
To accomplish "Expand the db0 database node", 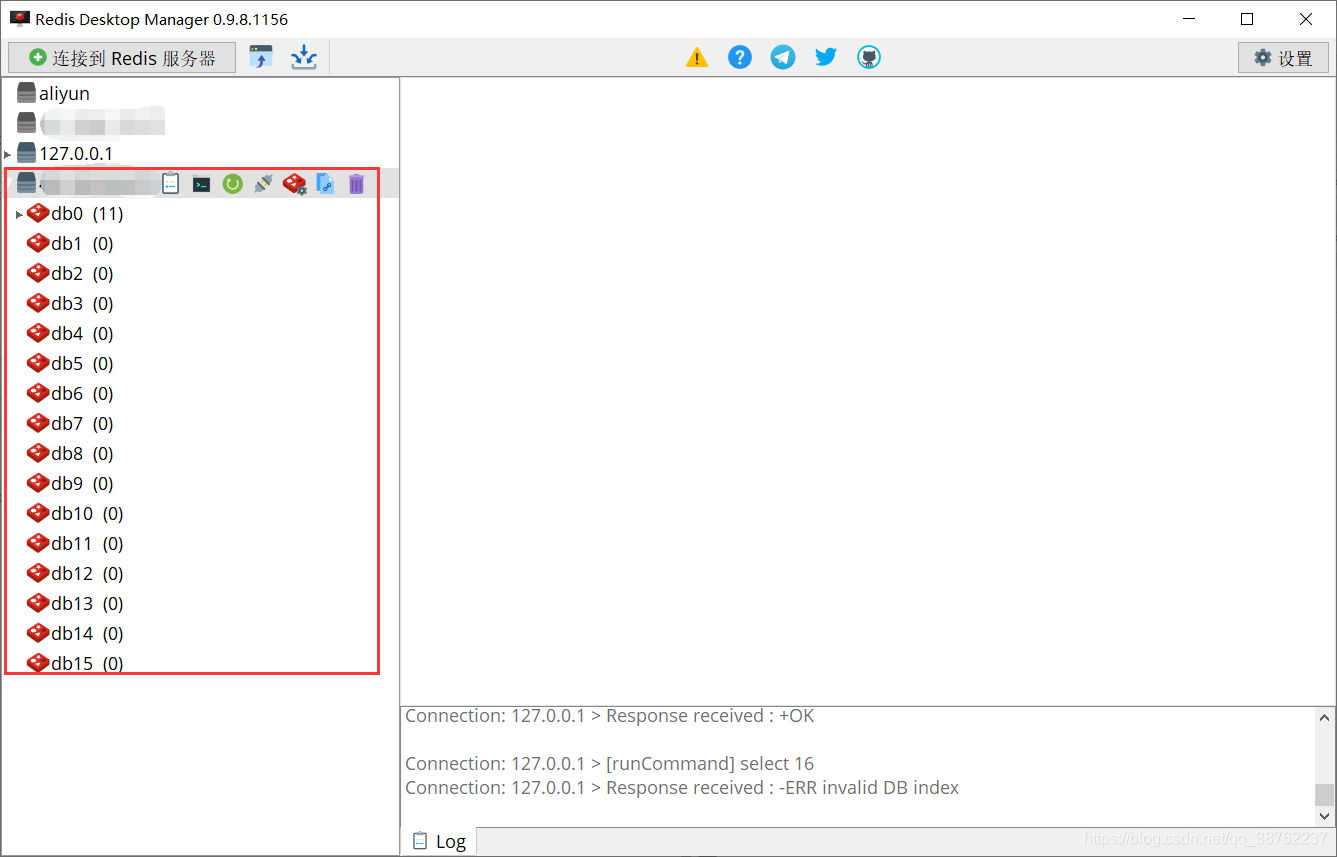I will pyautogui.click(x=19, y=214).
